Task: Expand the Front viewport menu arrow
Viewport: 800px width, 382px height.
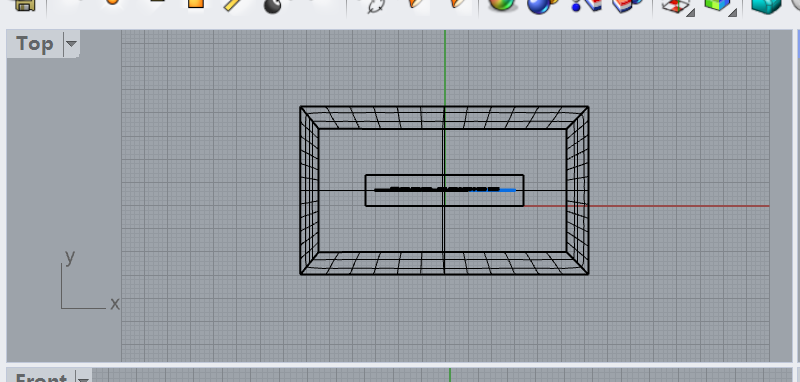Action: [83, 378]
